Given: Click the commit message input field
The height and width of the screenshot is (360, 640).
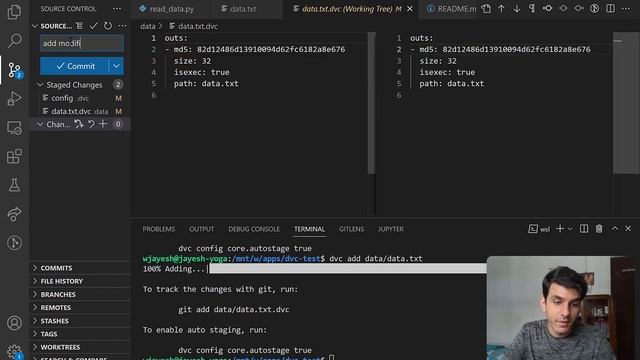Looking at the screenshot, I should click(82, 43).
